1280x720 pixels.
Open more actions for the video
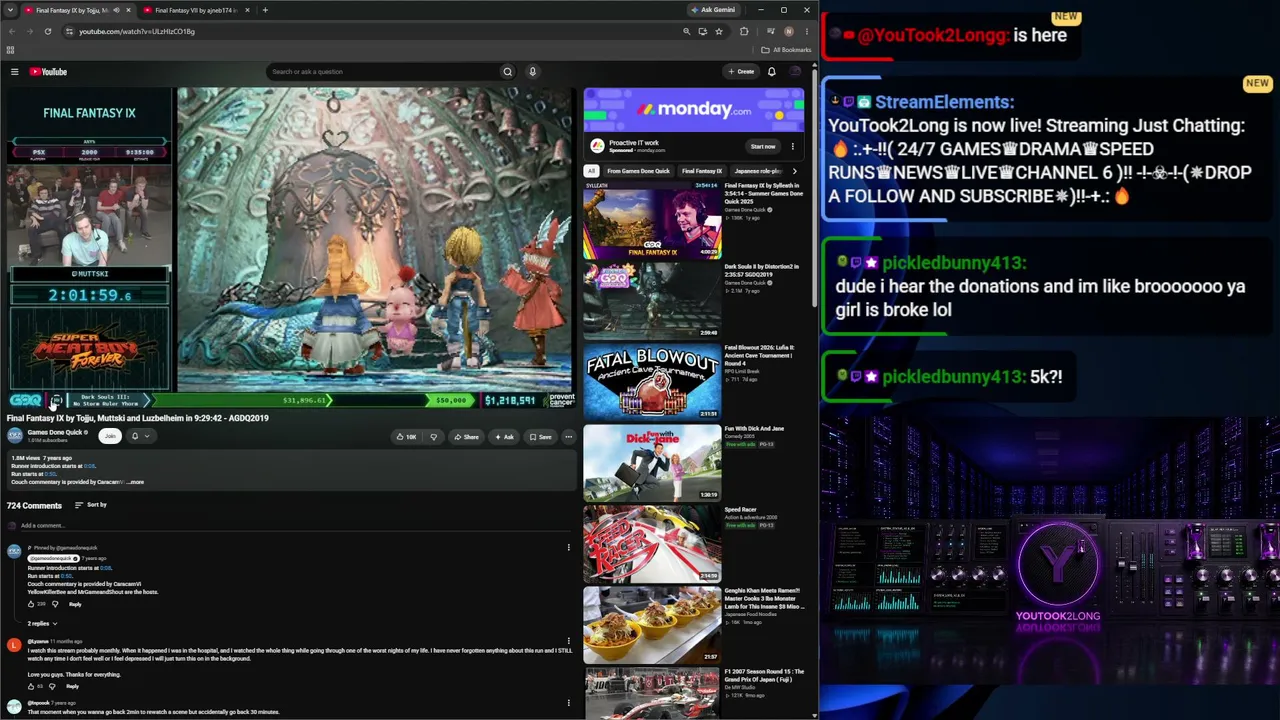[x=568, y=437]
